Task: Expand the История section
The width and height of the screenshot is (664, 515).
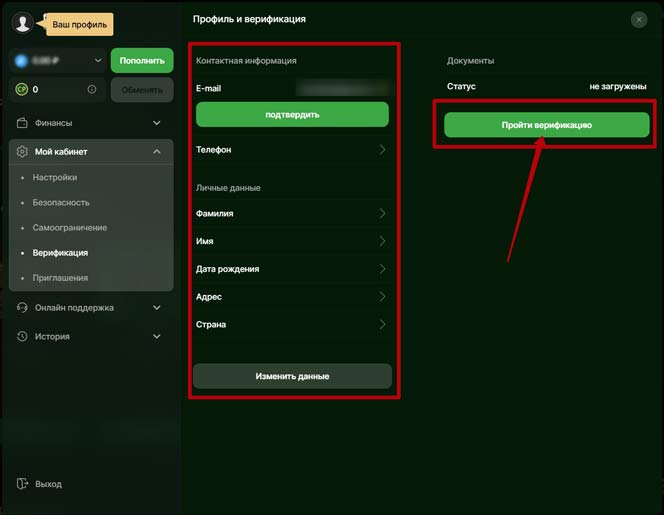Action: pos(157,337)
